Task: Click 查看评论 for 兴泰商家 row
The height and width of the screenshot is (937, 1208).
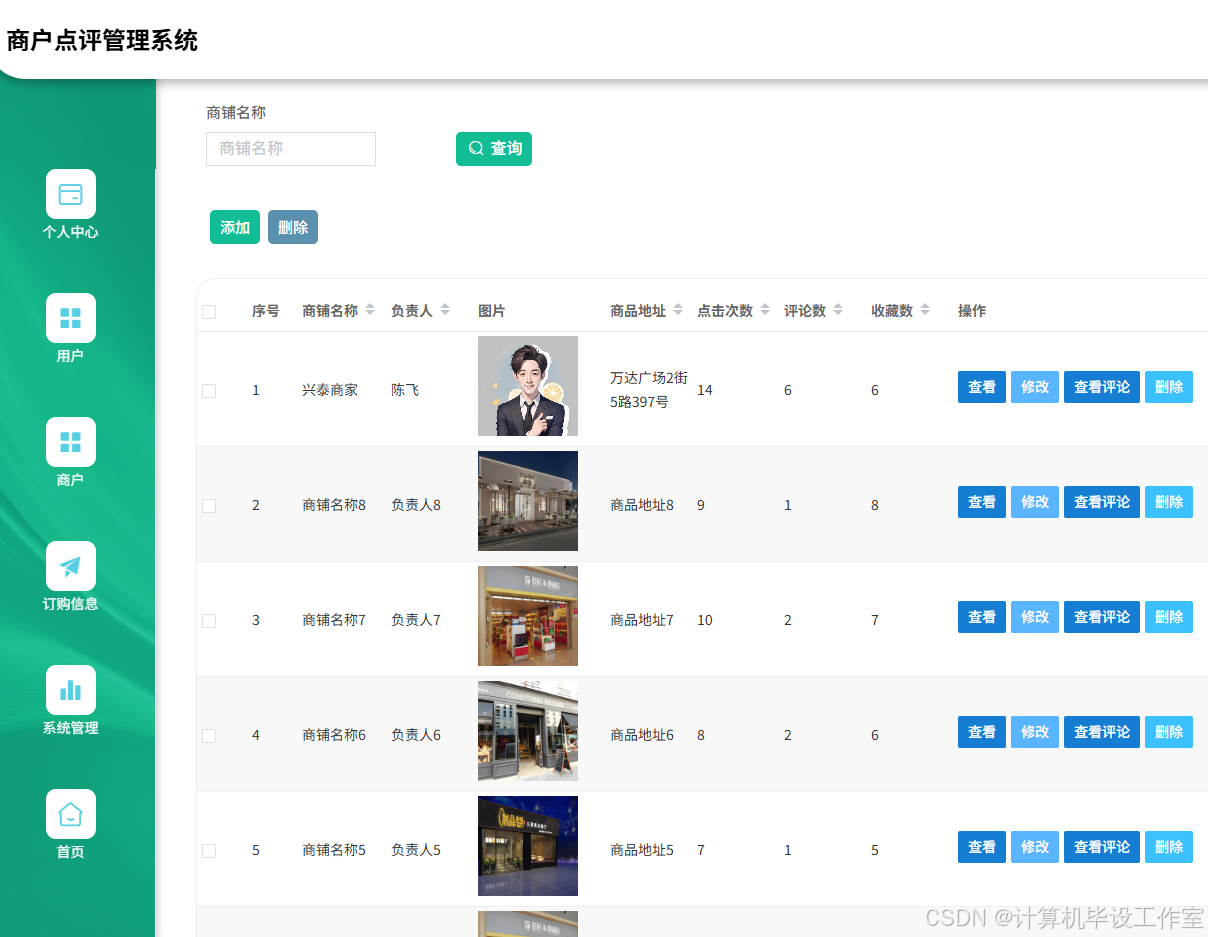Action: (1102, 387)
